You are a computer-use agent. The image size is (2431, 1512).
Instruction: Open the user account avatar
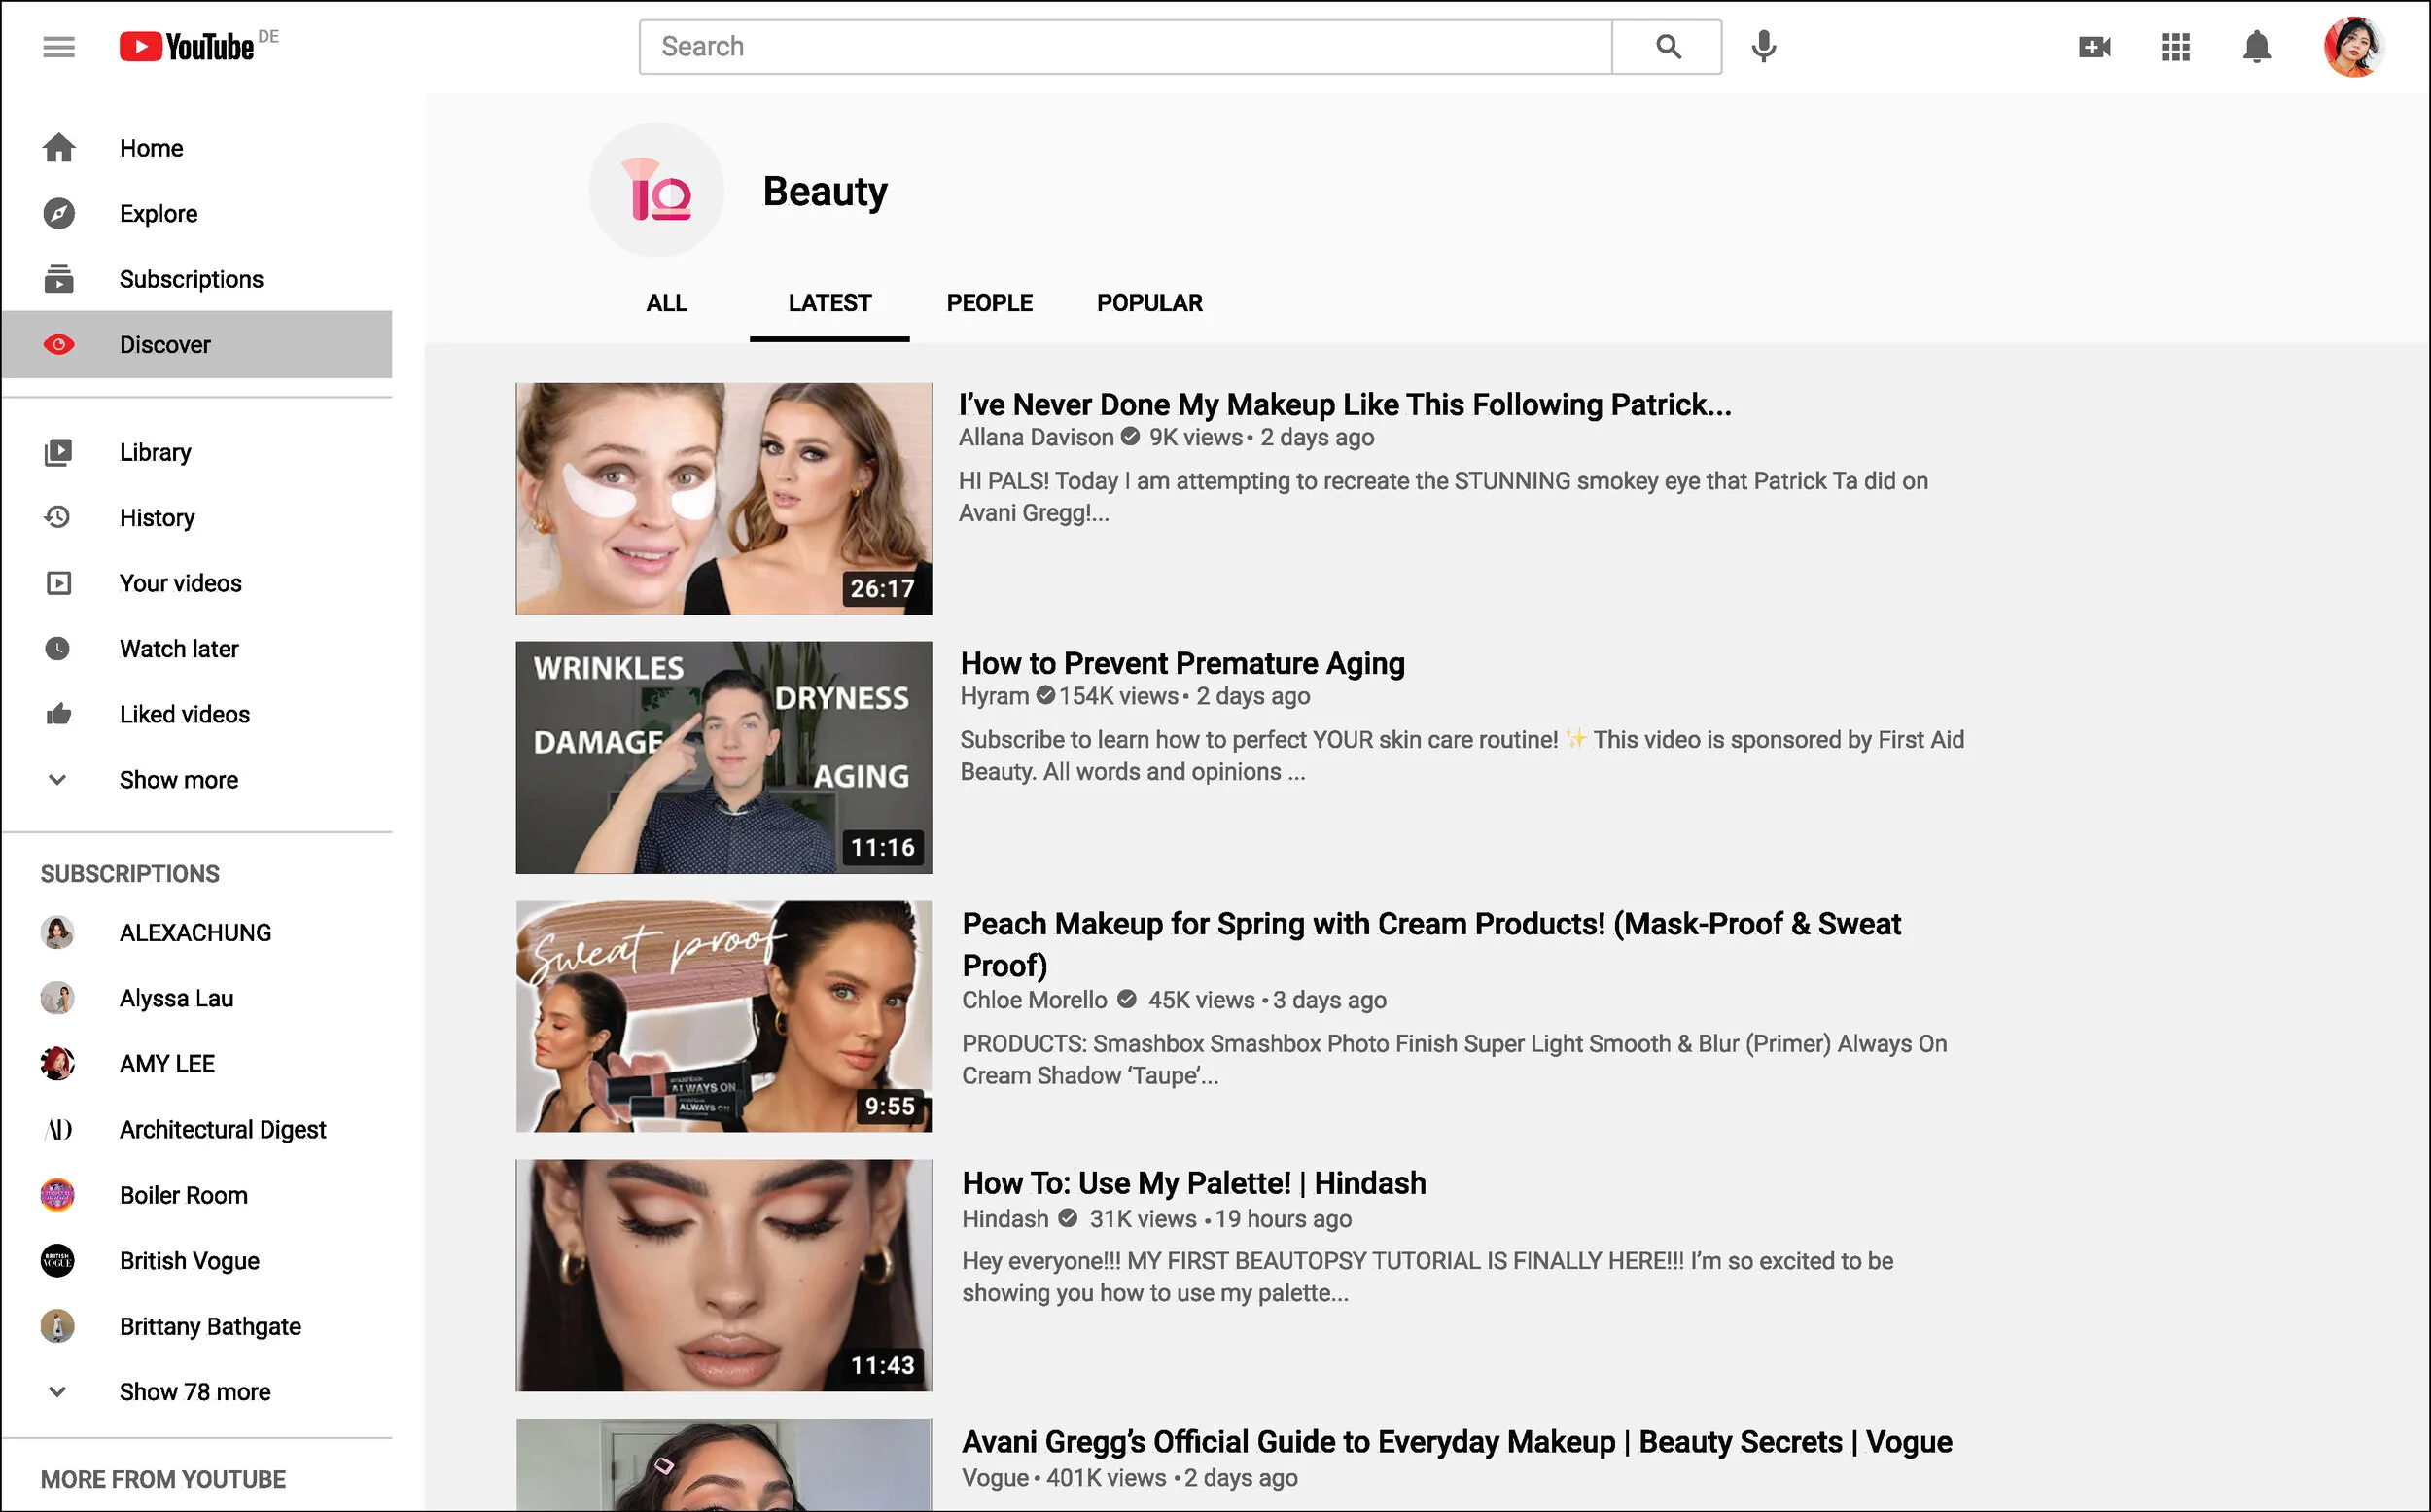2353,47
